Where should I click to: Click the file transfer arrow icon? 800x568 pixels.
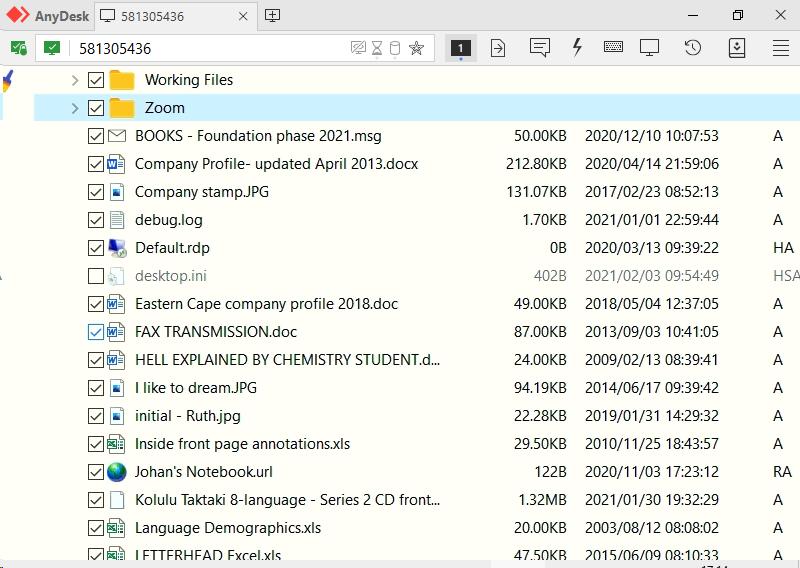[x=498, y=48]
